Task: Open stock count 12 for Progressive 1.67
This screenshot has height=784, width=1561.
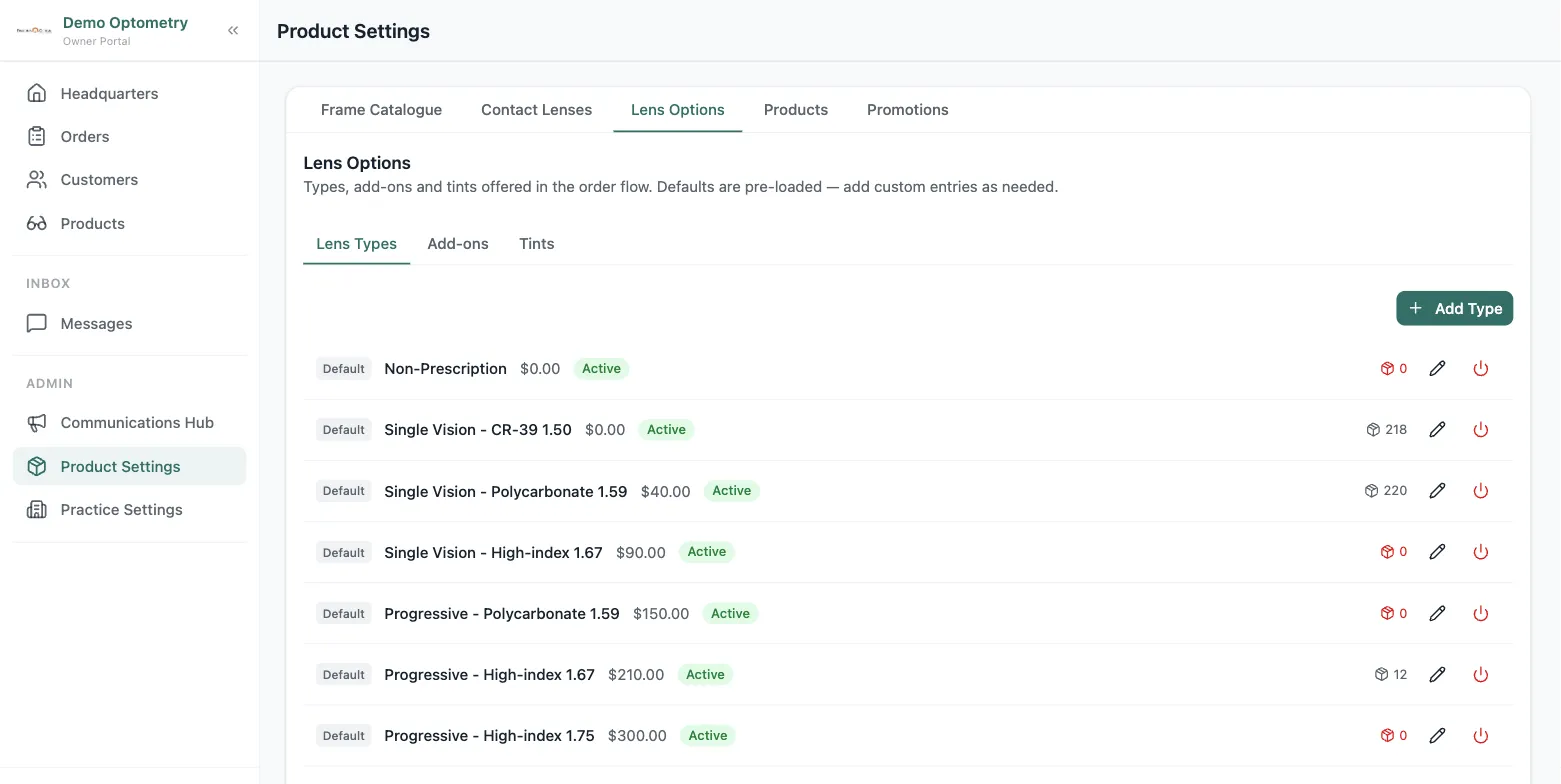Action: tap(1391, 675)
